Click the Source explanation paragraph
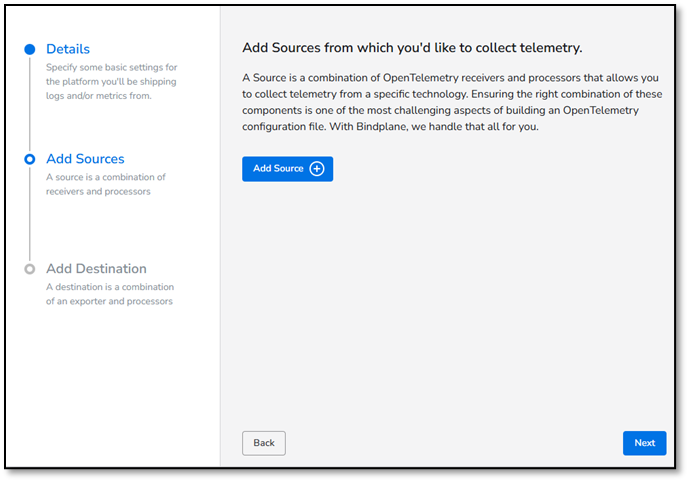 coord(452,102)
